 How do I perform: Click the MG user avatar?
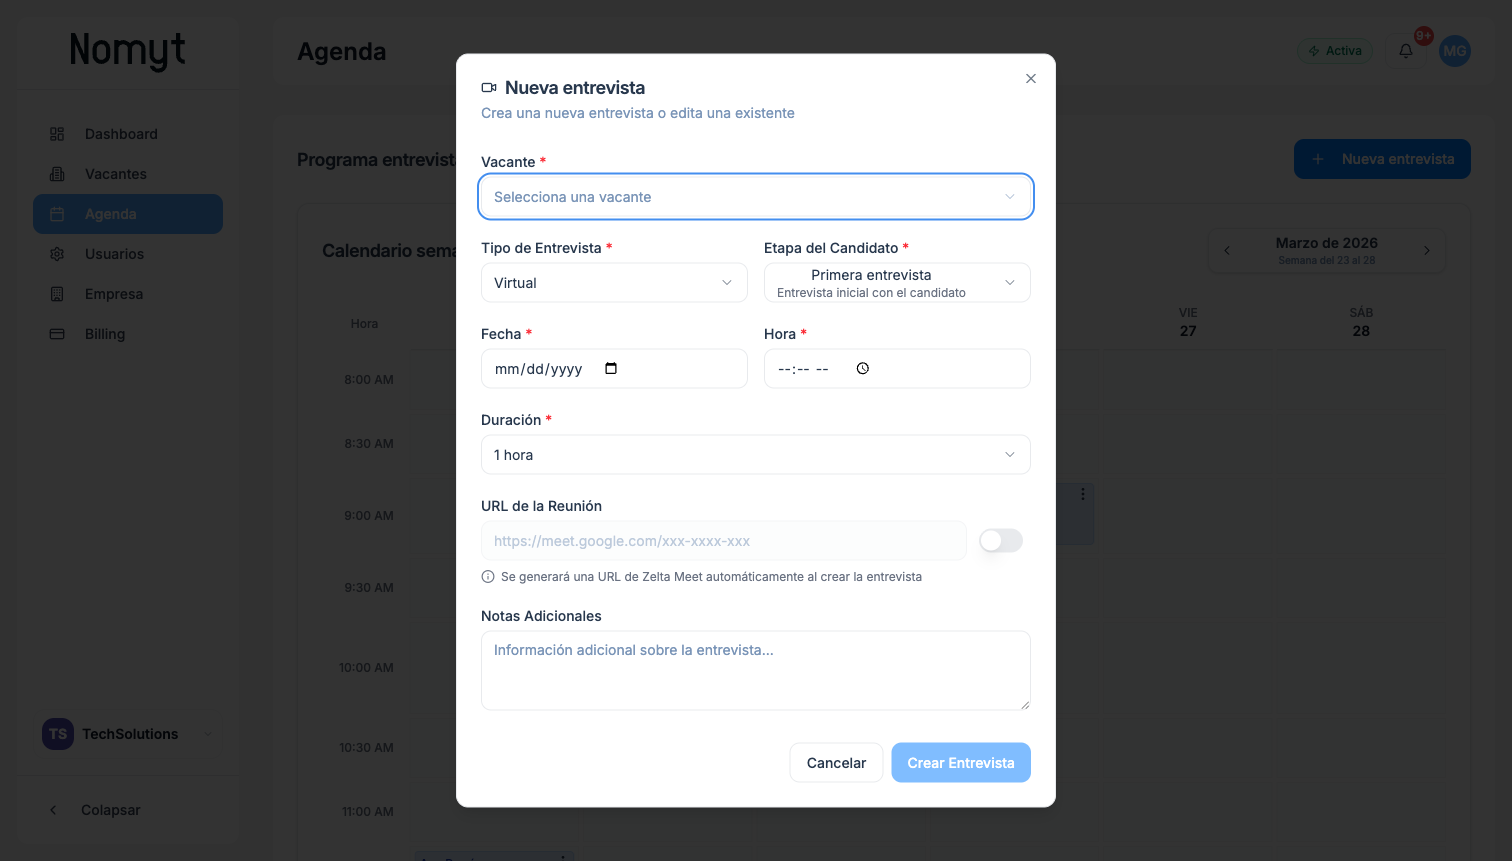(1454, 50)
